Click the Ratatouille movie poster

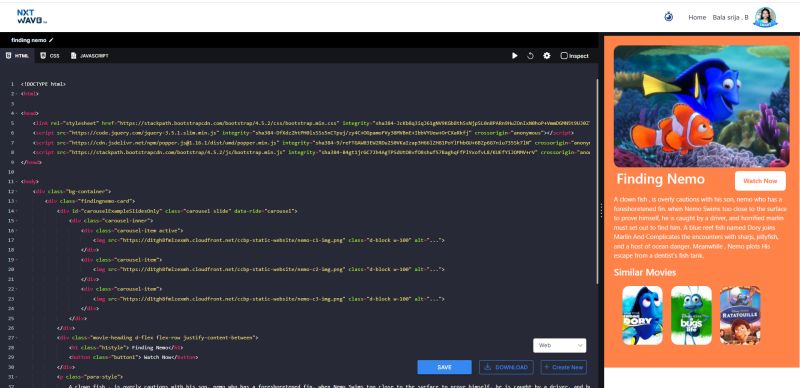point(740,315)
